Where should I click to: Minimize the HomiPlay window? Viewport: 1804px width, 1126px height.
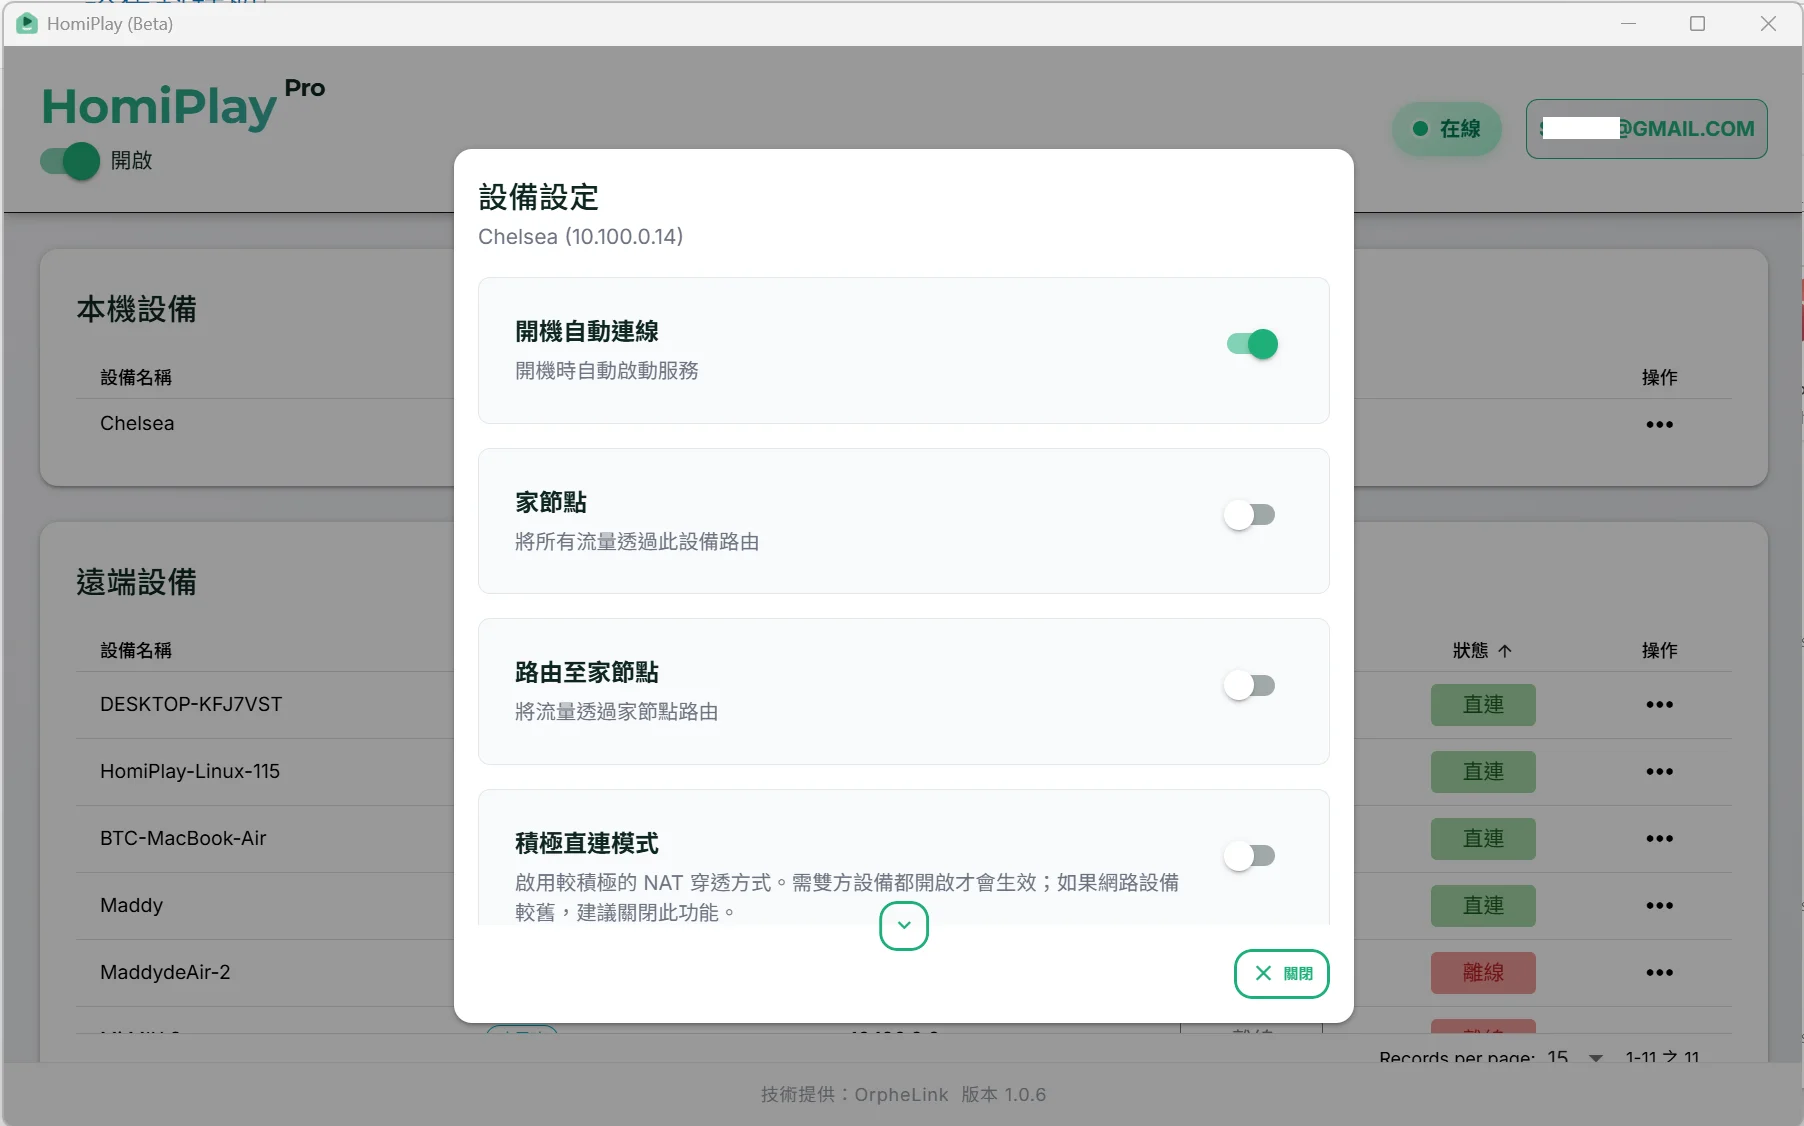(x=1628, y=23)
